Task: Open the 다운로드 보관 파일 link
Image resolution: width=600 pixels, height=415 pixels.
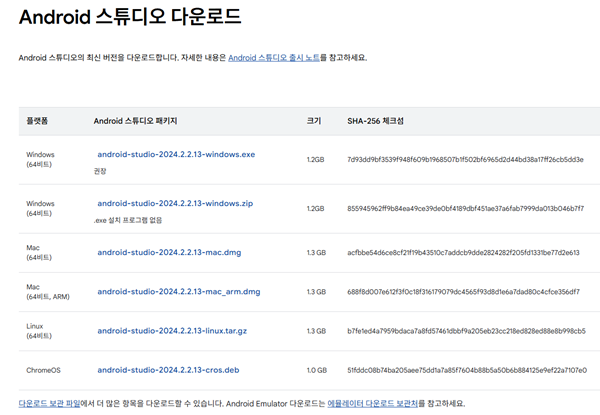Action: click(x=49, y=404)
